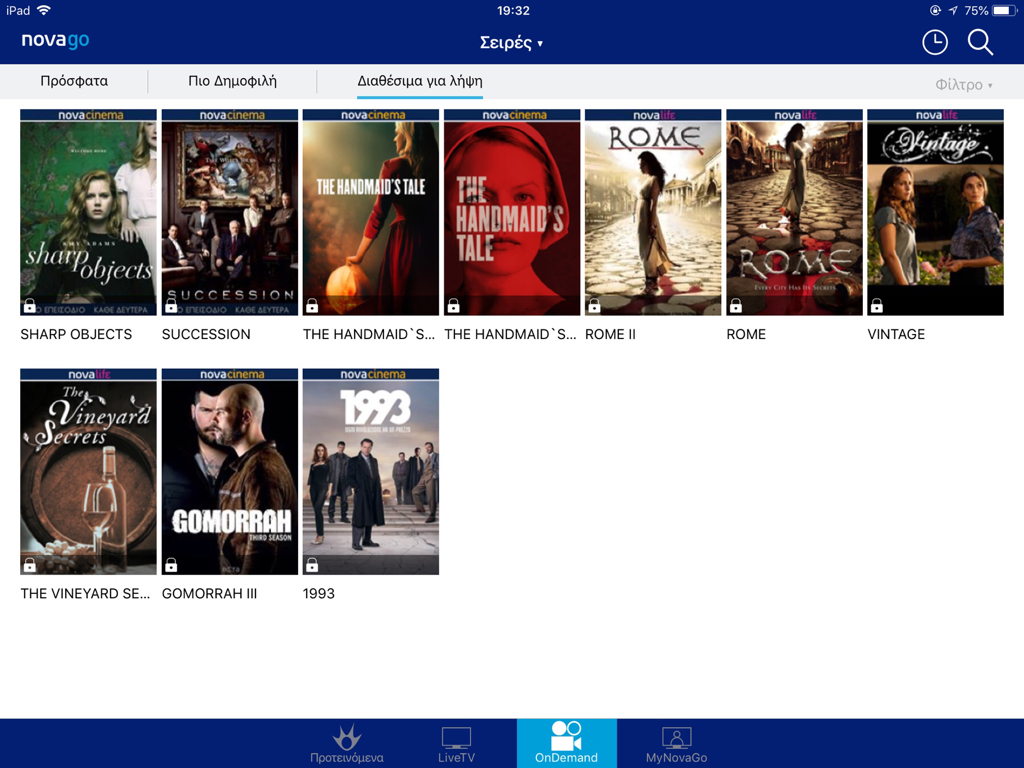Tap the lock icon on Rome II poster
The image size is (1024, 768).
[x=594, y=305]
